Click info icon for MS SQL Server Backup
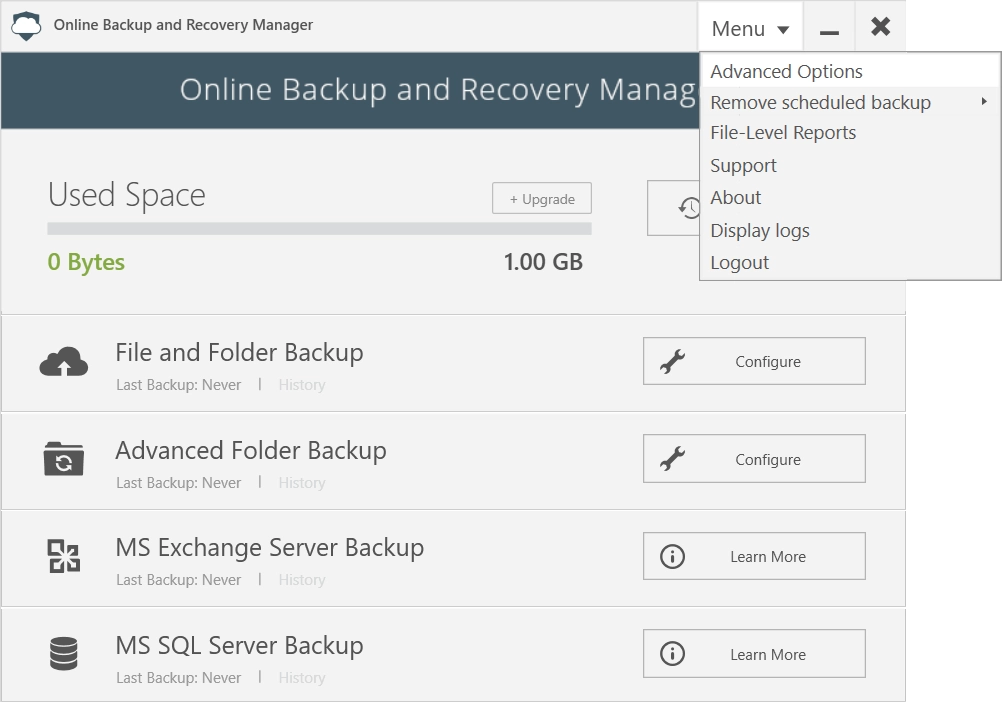The height and width of the screenshot is (702, 1002). tap(672, 653)
